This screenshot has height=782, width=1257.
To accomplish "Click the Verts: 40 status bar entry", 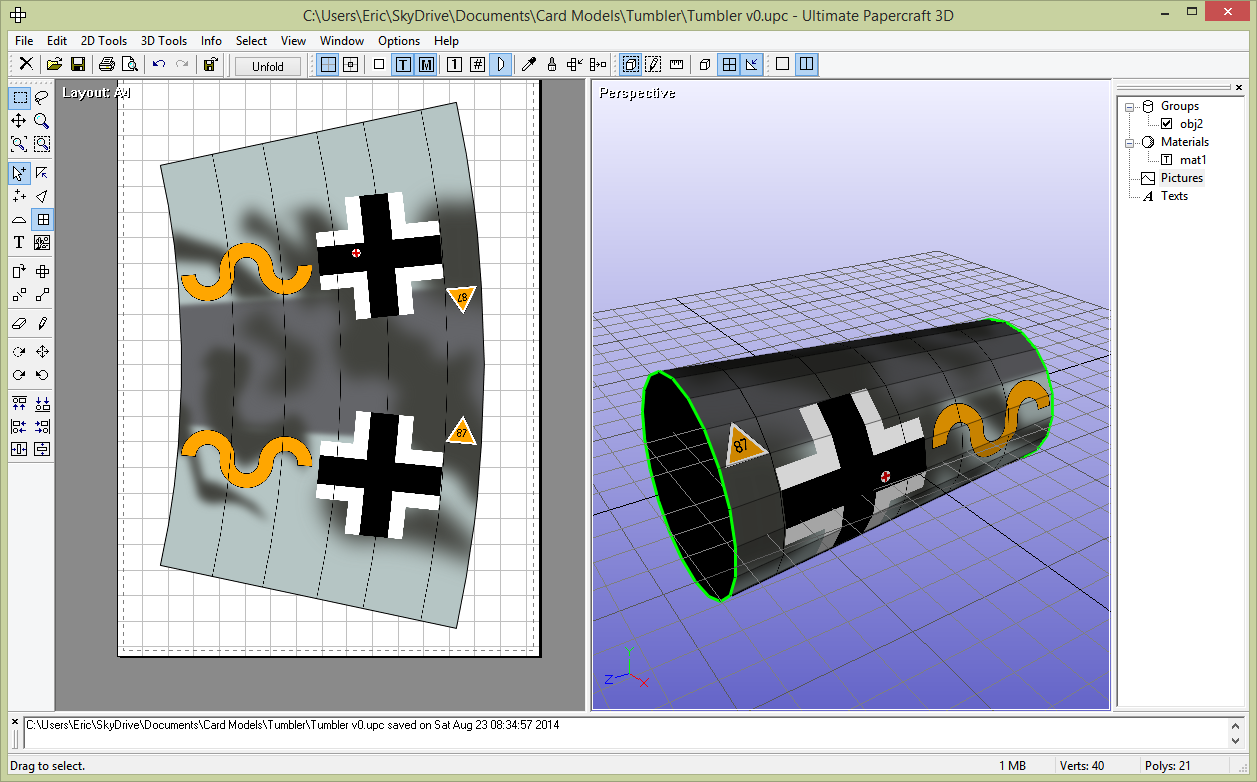I will tap(1084, 766).
